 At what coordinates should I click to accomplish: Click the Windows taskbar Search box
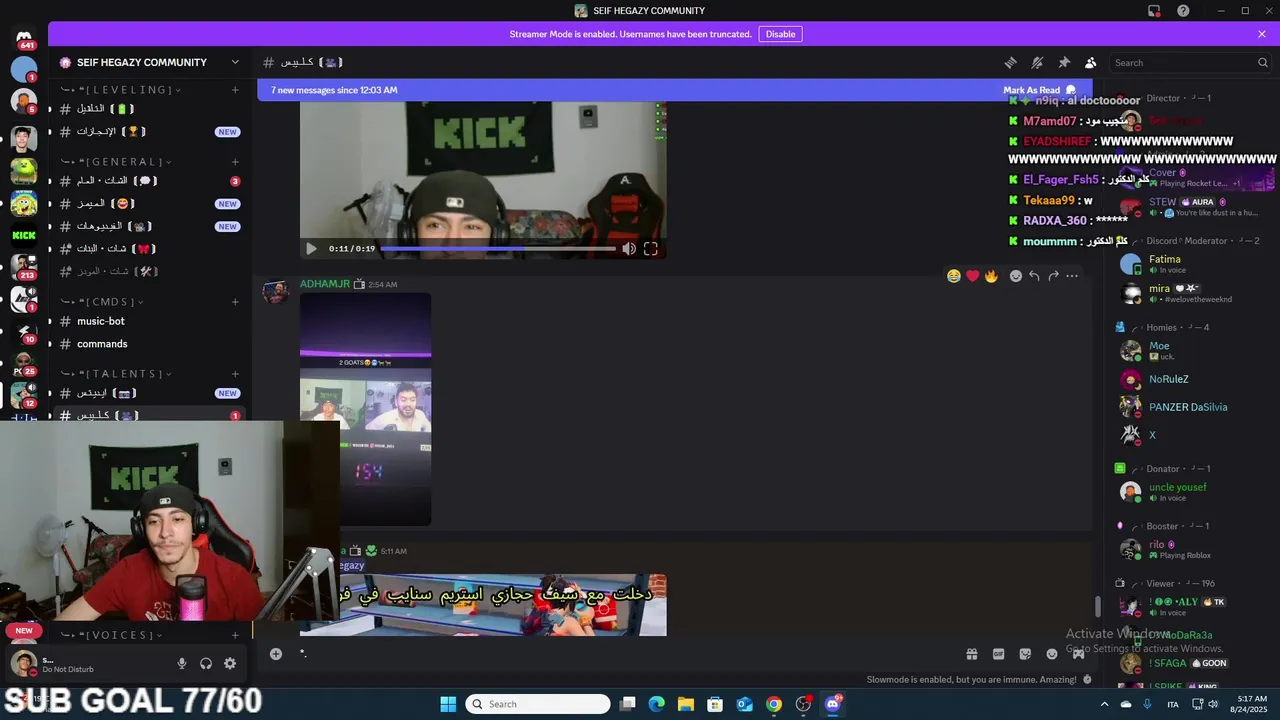coord(538,704)
